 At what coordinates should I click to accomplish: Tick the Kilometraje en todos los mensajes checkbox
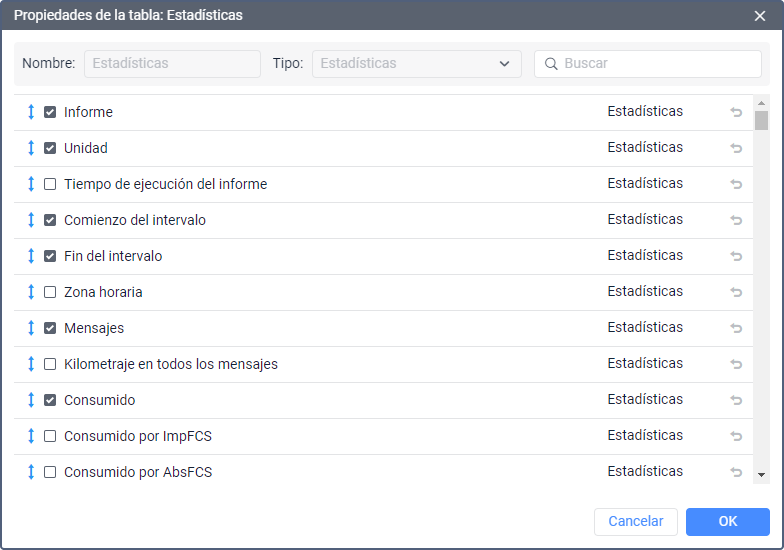click(x=50, y=364)
